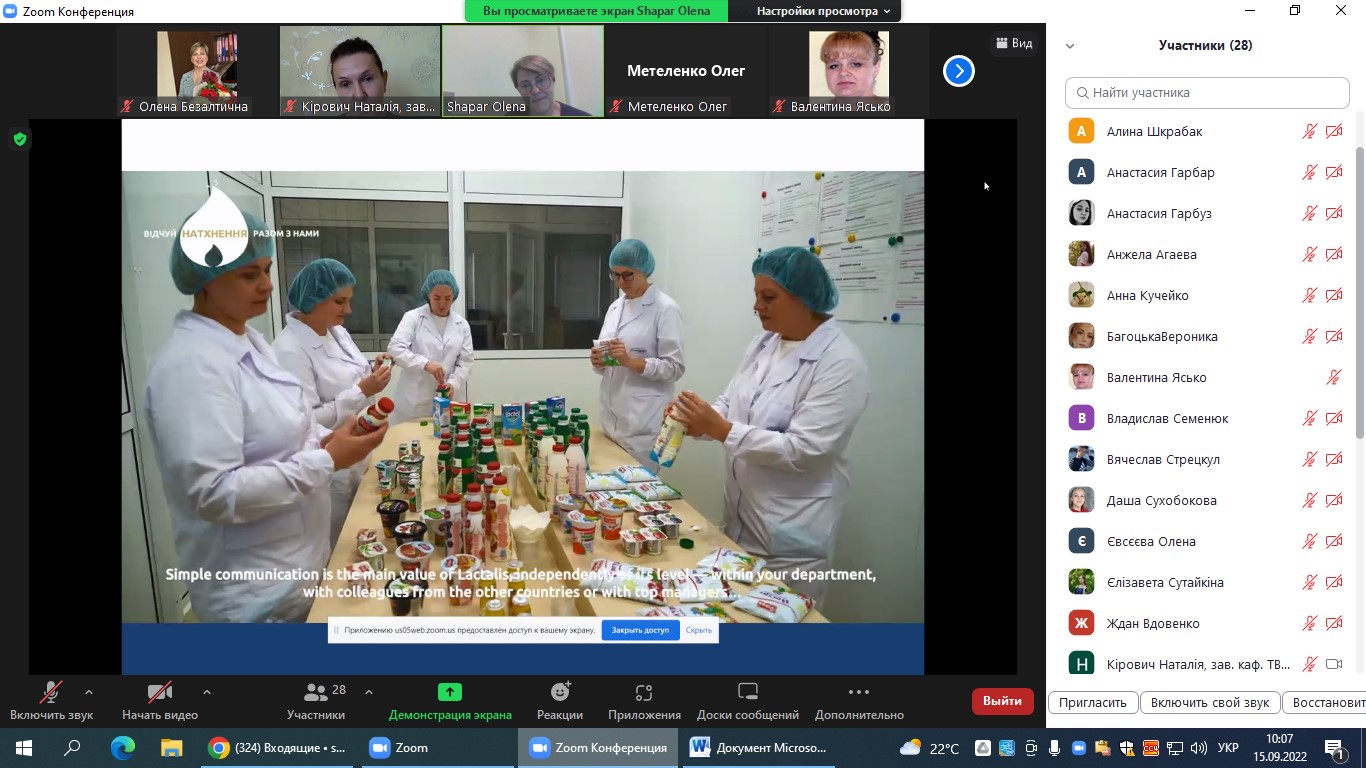Select participant Анастасия Гарбар
Image resolution: width=1366 pixels, height=768 pixels.
[x=1206, y=172]
